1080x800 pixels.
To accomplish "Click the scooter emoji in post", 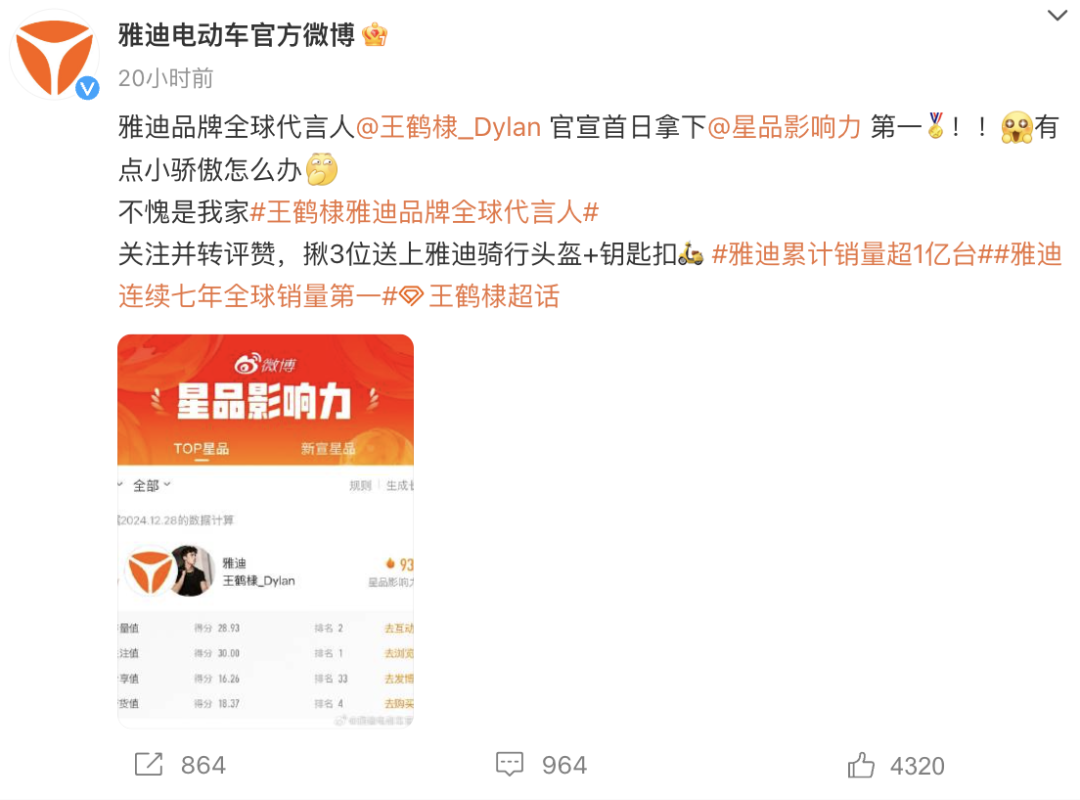I will click(x=691, y=254).
